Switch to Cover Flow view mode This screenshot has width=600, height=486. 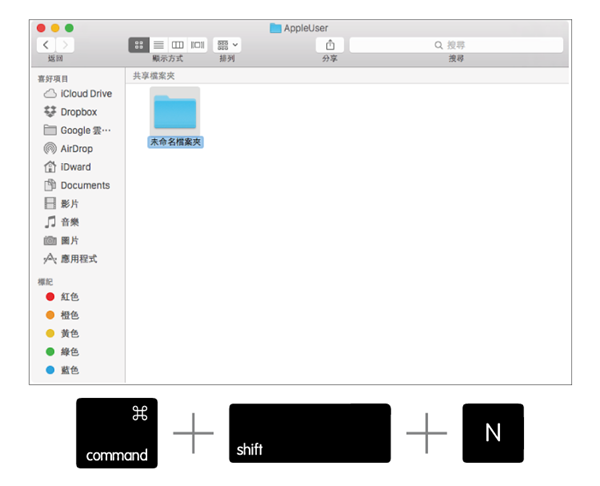tap(197, 45)
